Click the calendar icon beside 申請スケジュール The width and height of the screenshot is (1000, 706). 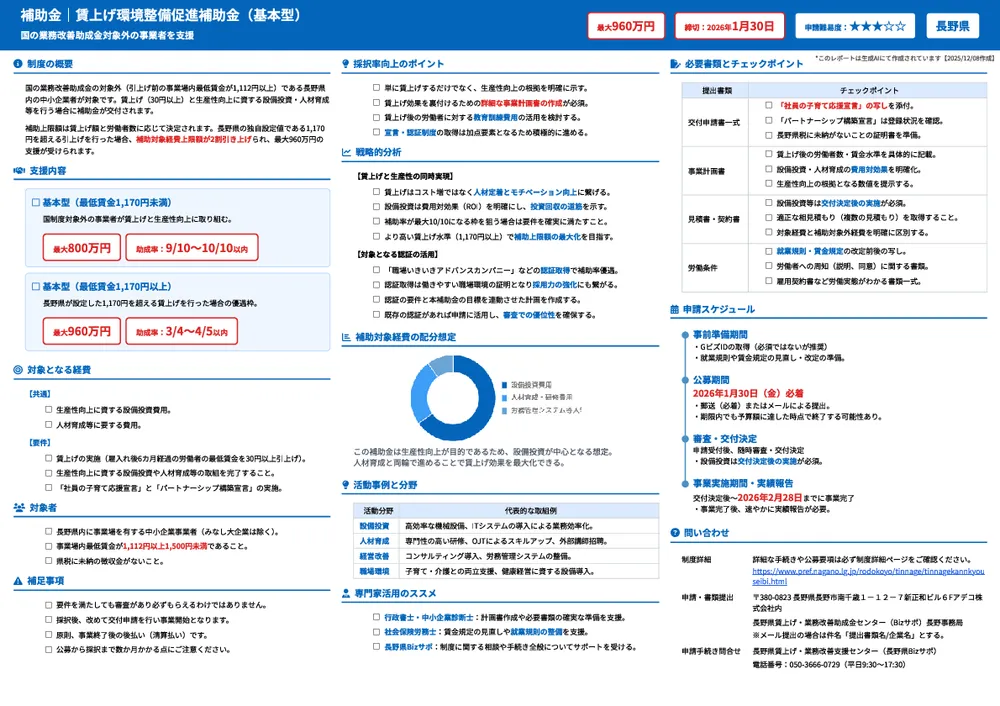[673, 309]
